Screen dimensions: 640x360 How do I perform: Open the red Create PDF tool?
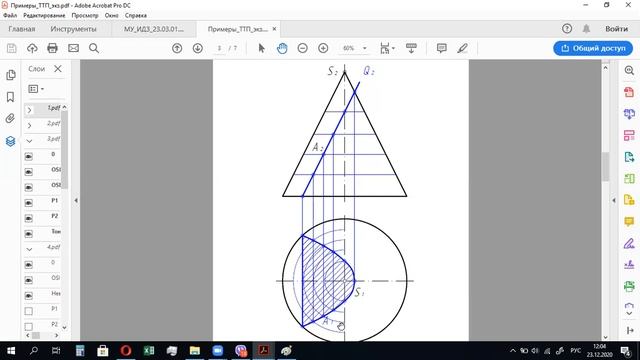point(629,92)
